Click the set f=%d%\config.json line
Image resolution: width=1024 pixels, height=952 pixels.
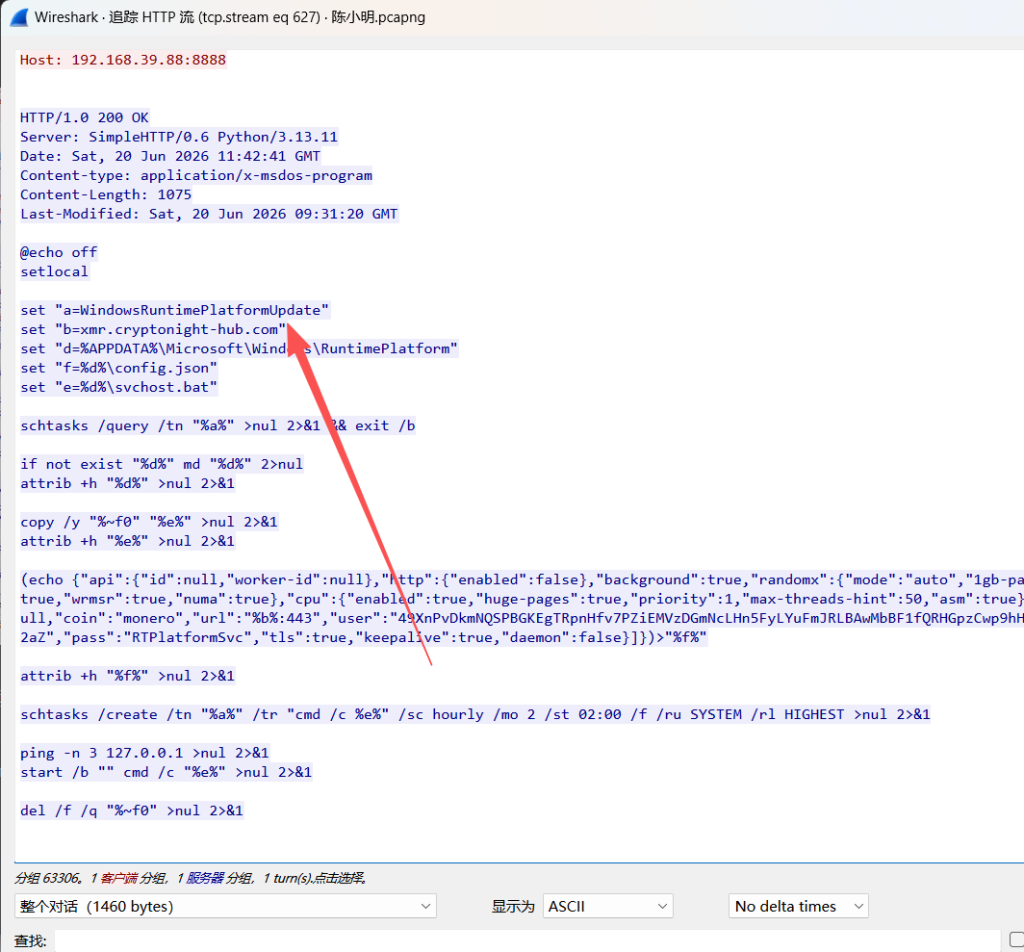pos(119,368)
